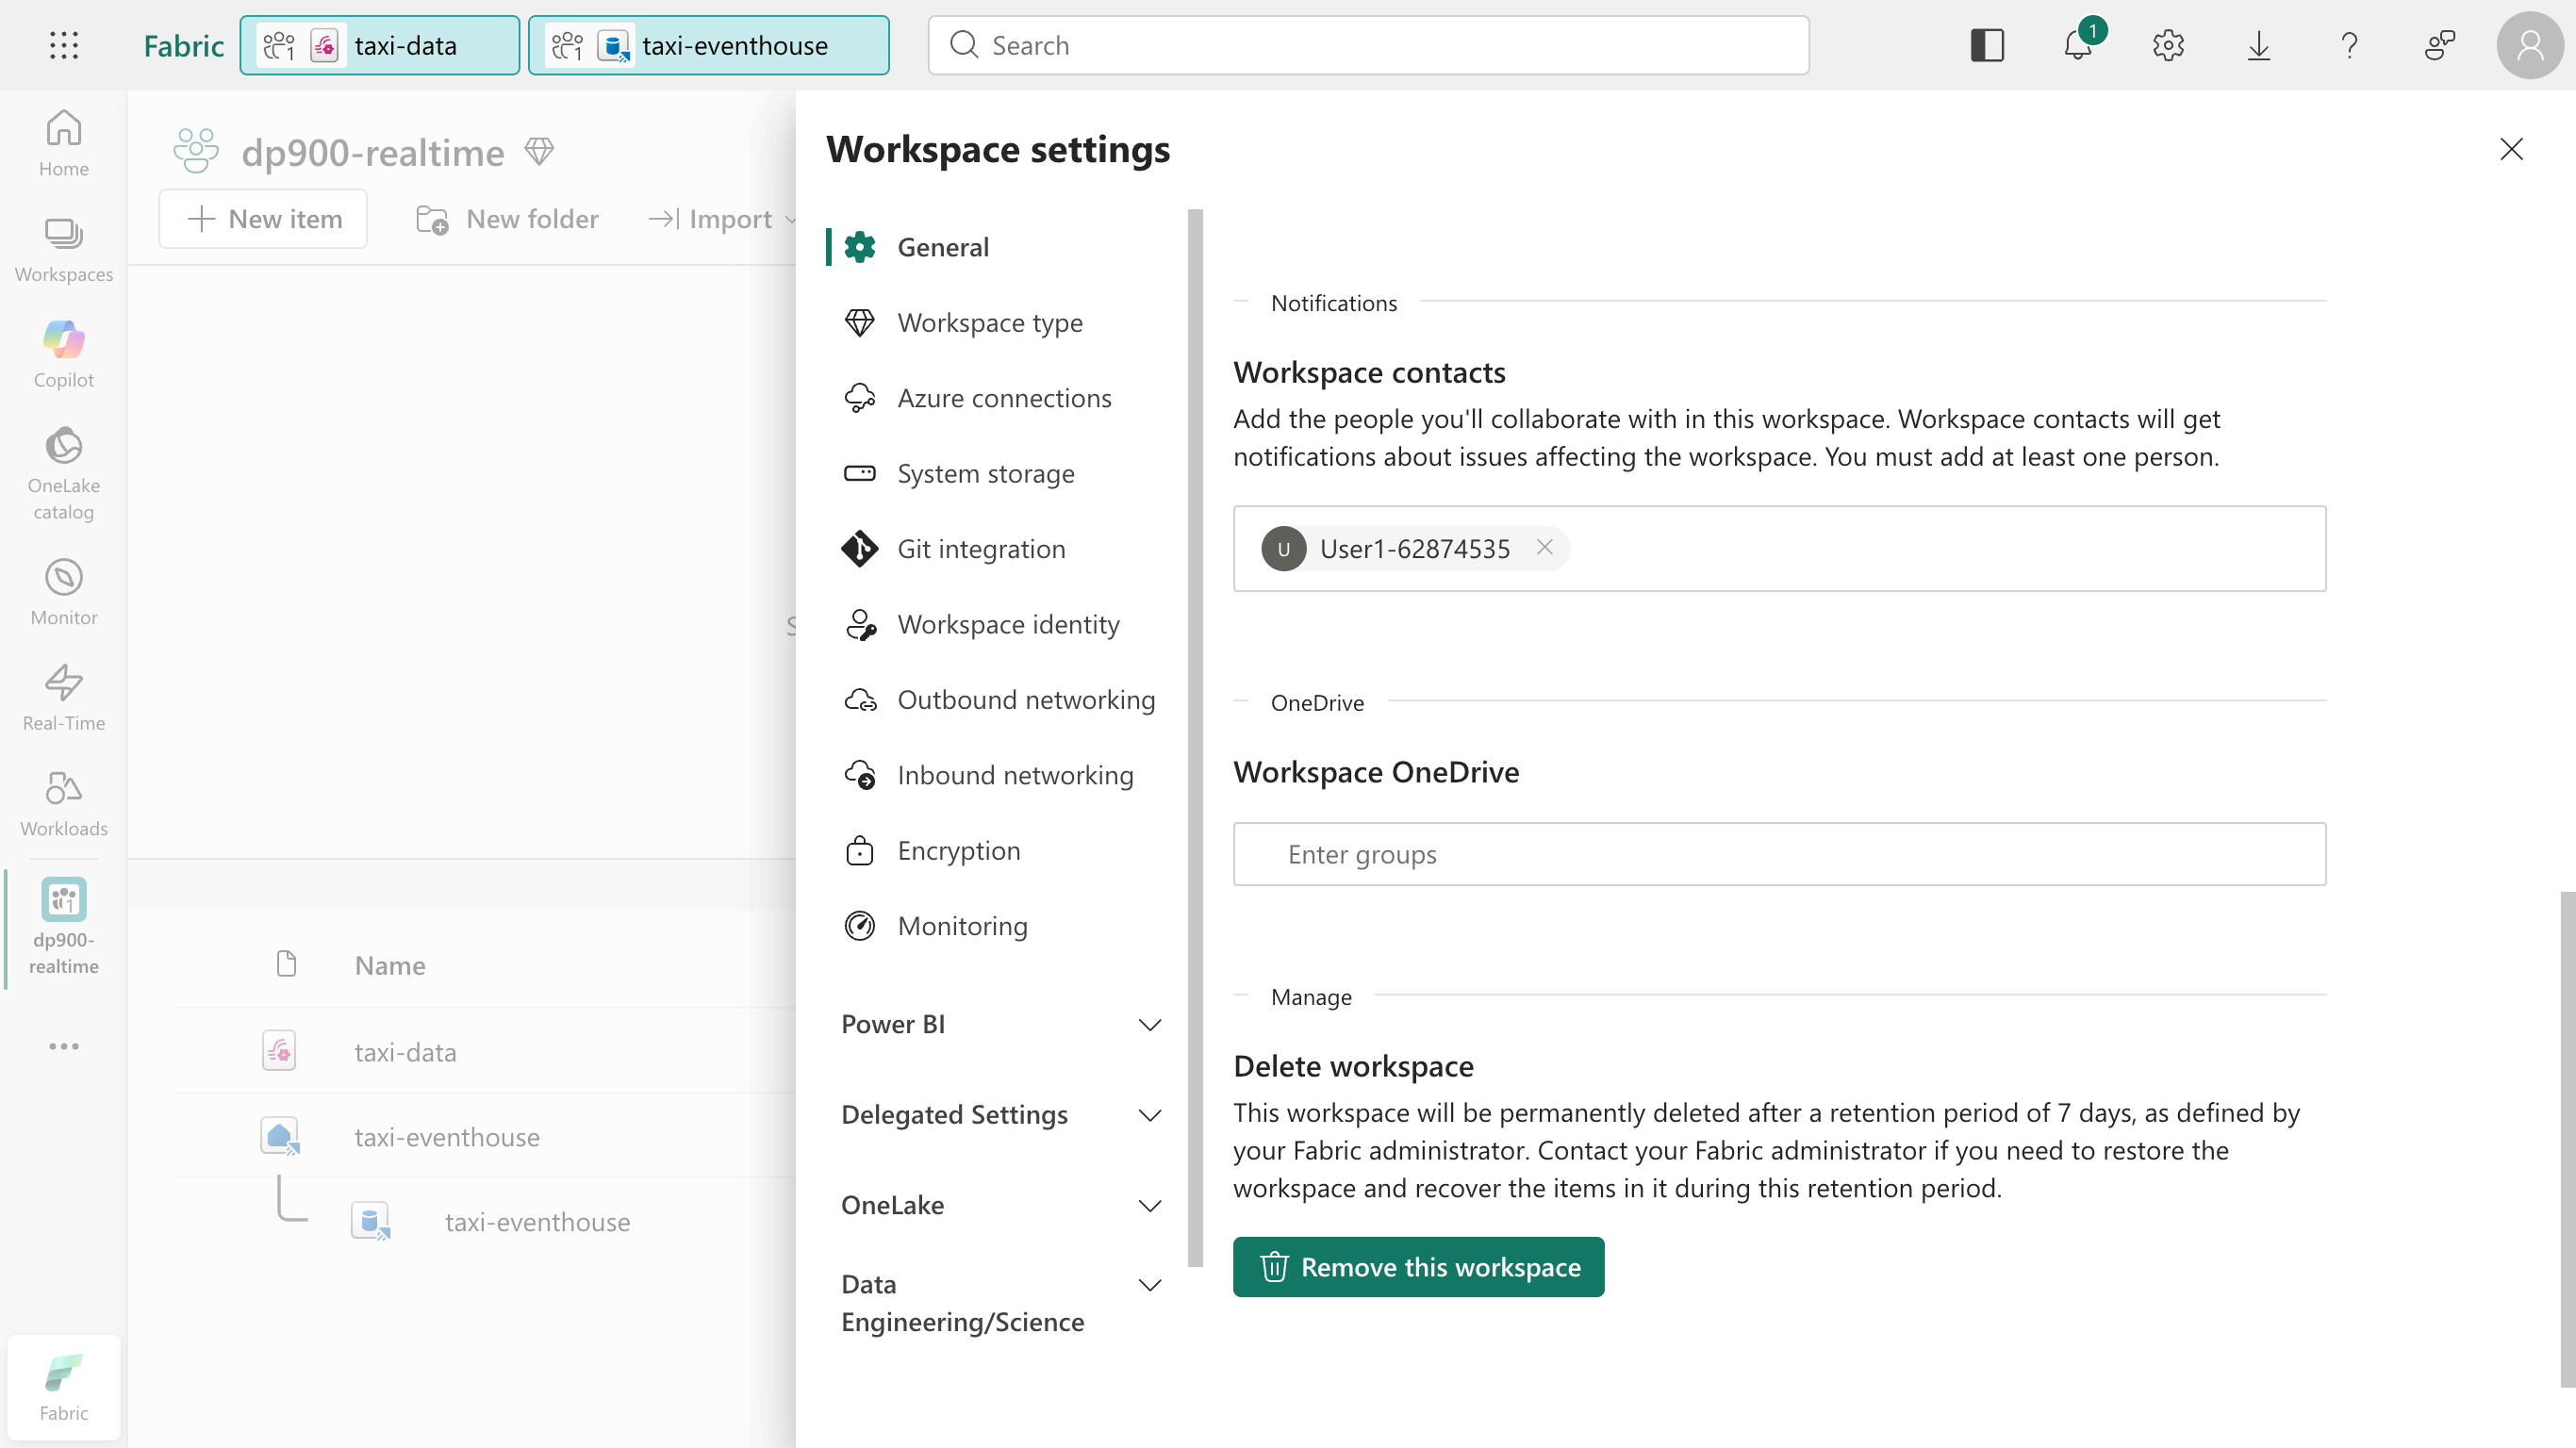2576x1448 pixels.
Task: Remove User1-62874535 from workspace contacts
Action: coord(1545,547)
